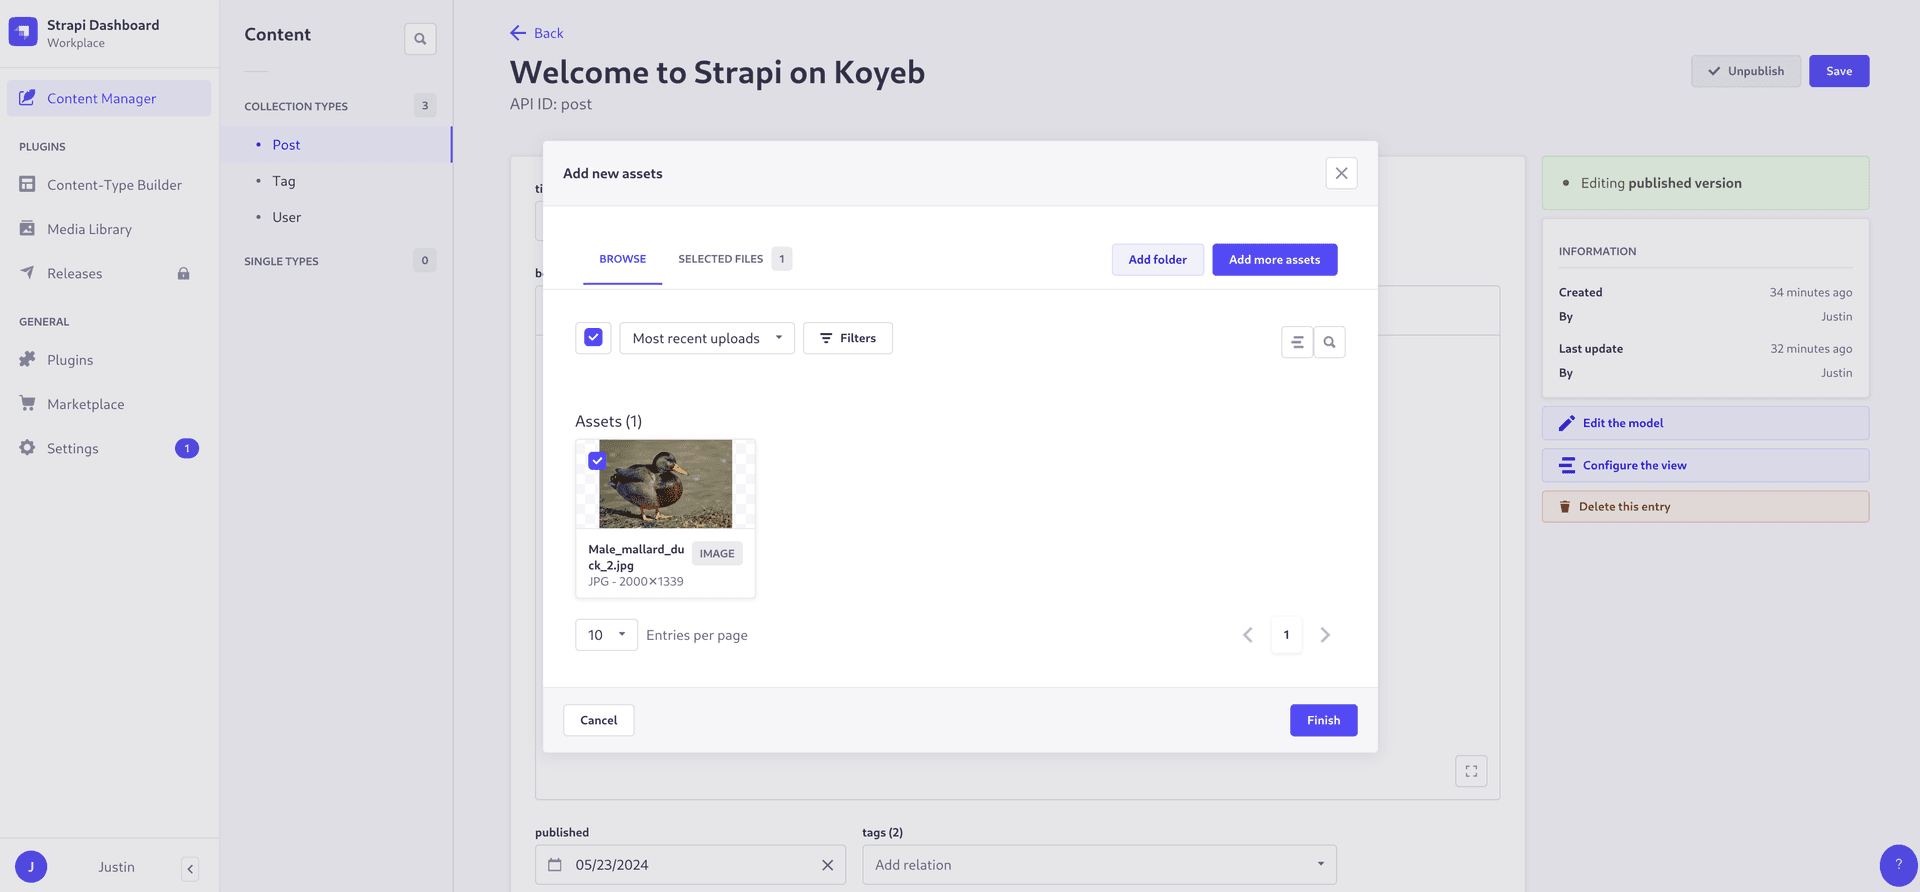Switch to the Selected Files tab

point(720,259)
